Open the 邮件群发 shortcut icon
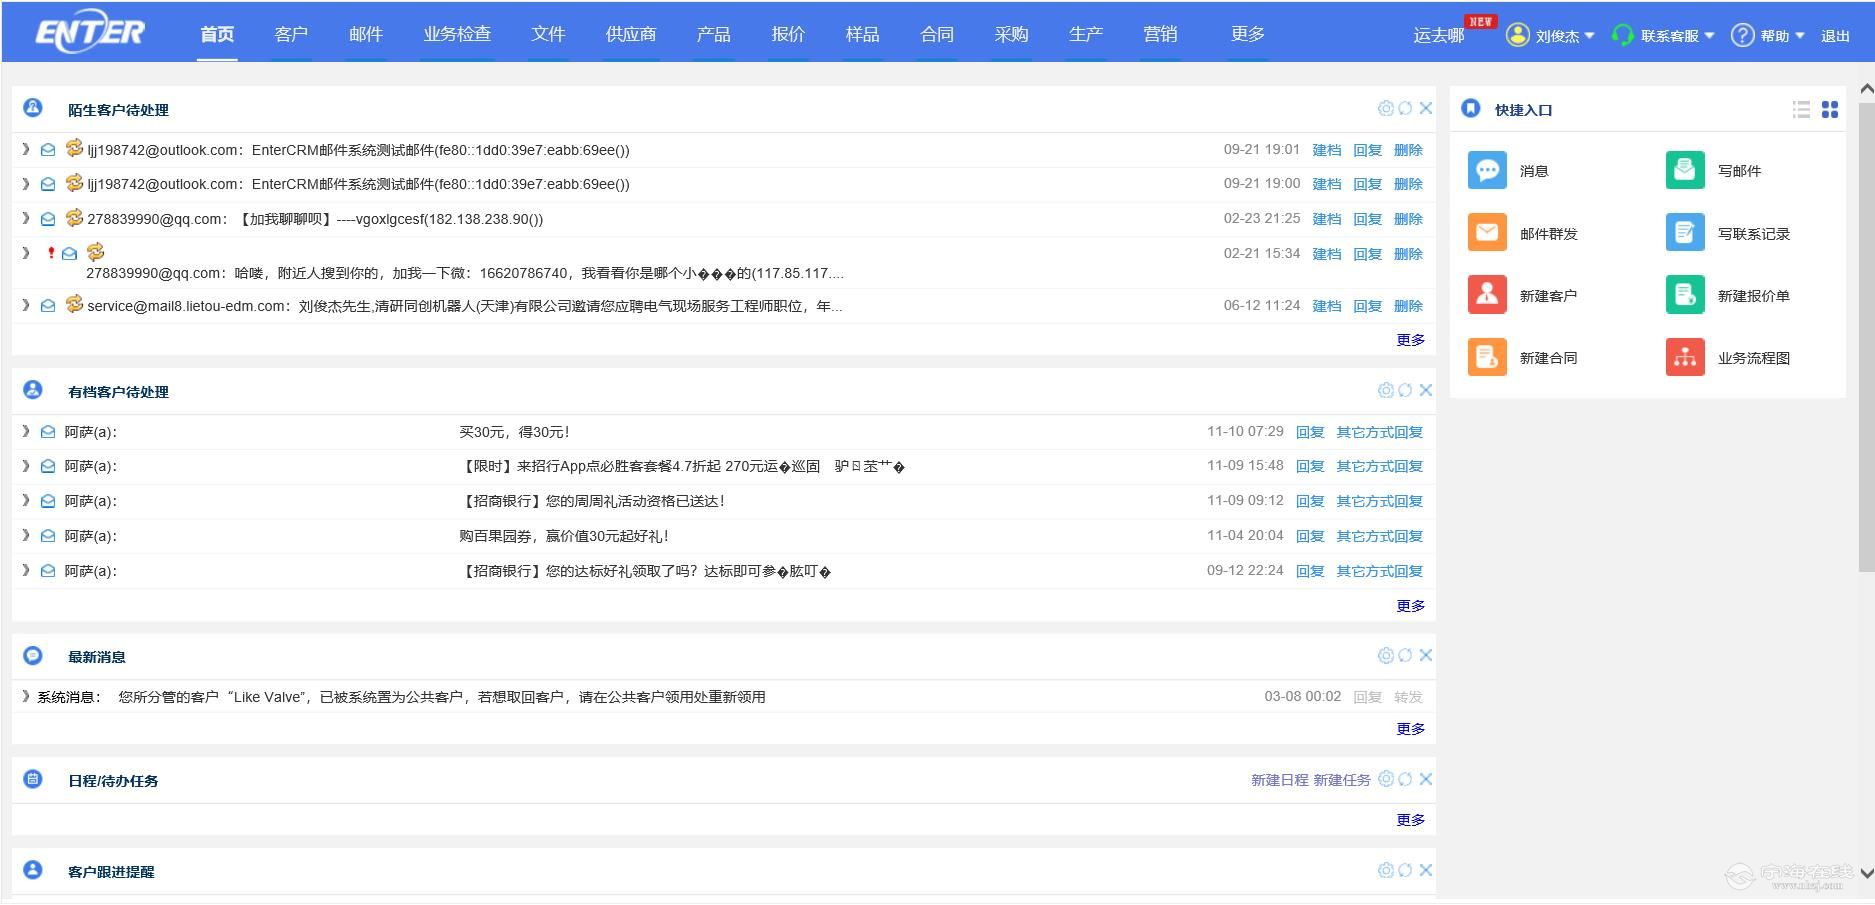This screenshot has width=1875, height=905. point(1487,233)
